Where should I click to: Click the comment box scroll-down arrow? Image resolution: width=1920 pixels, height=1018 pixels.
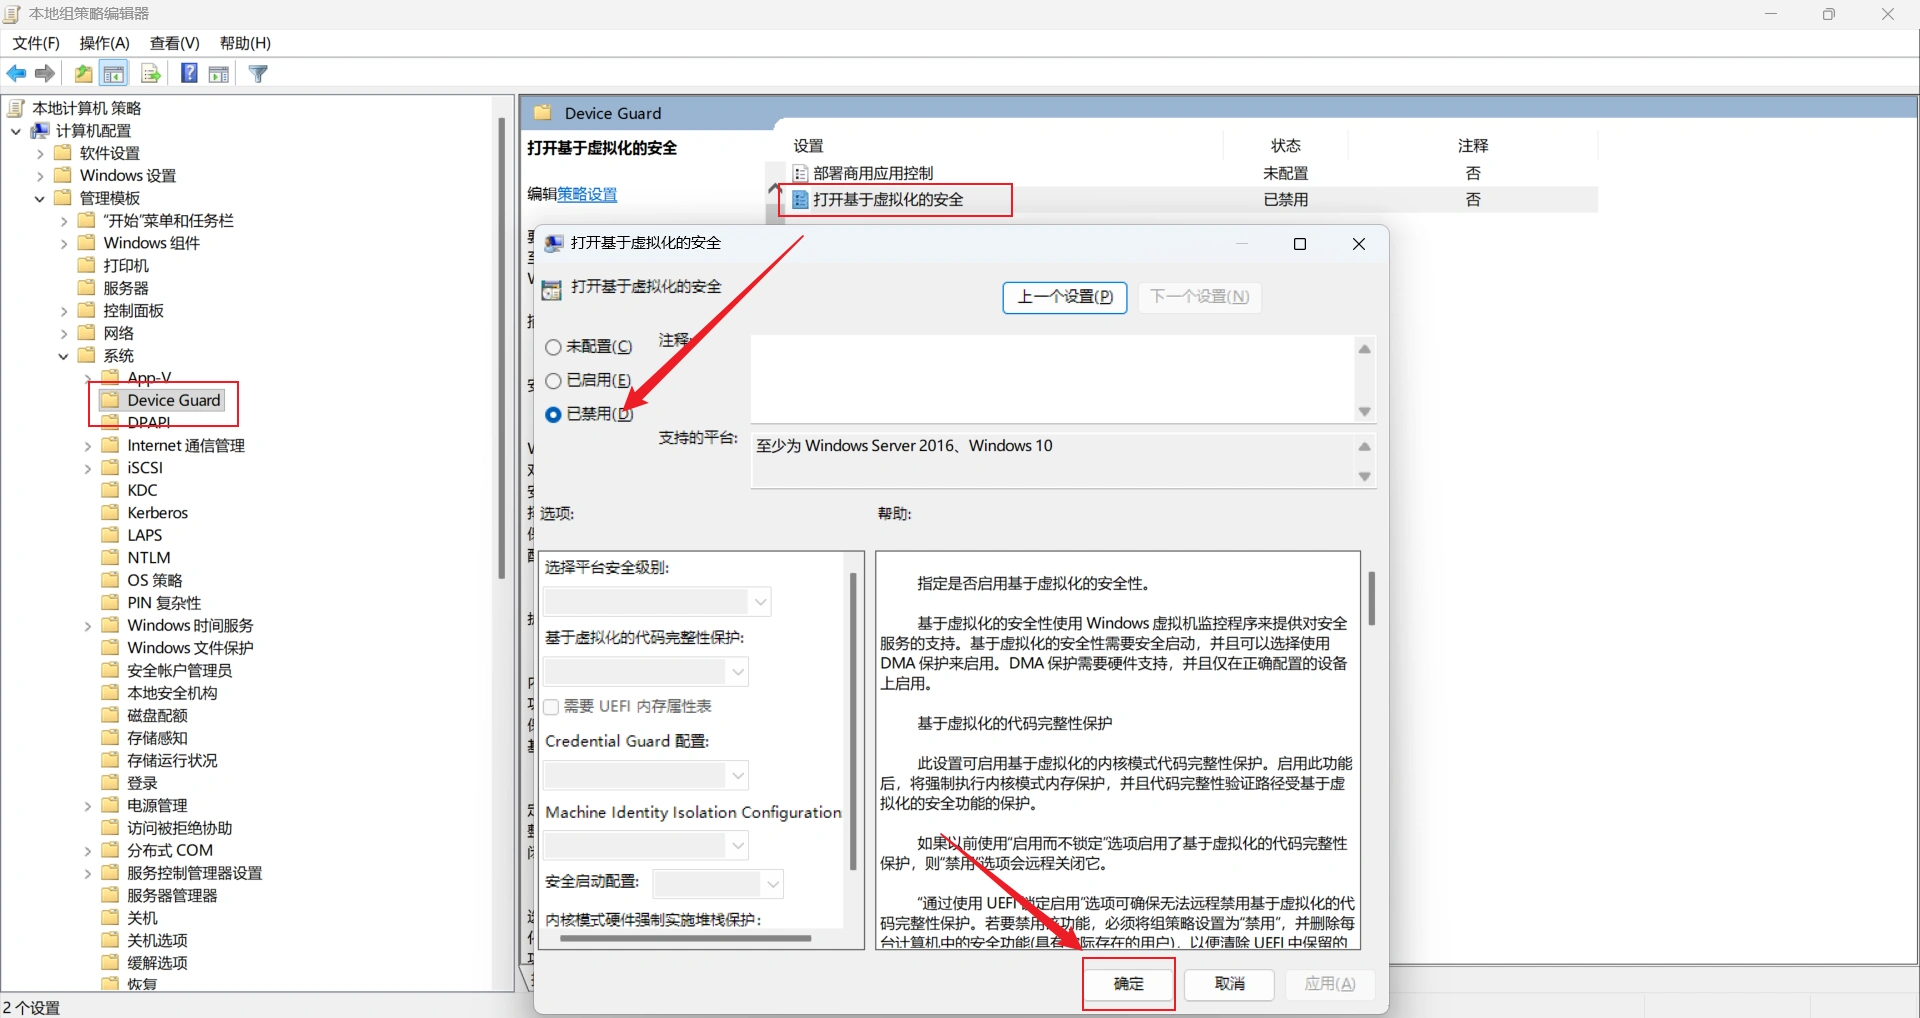(x=1365, y=412)
